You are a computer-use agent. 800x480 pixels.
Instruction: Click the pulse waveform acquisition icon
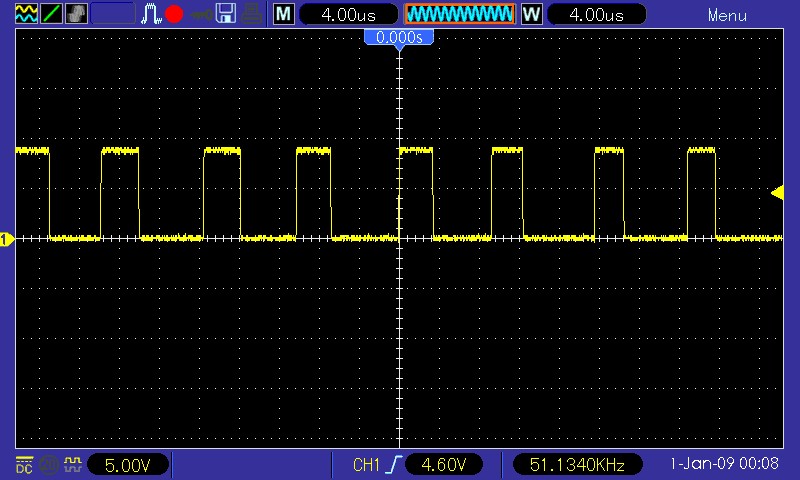pos(151,14)
